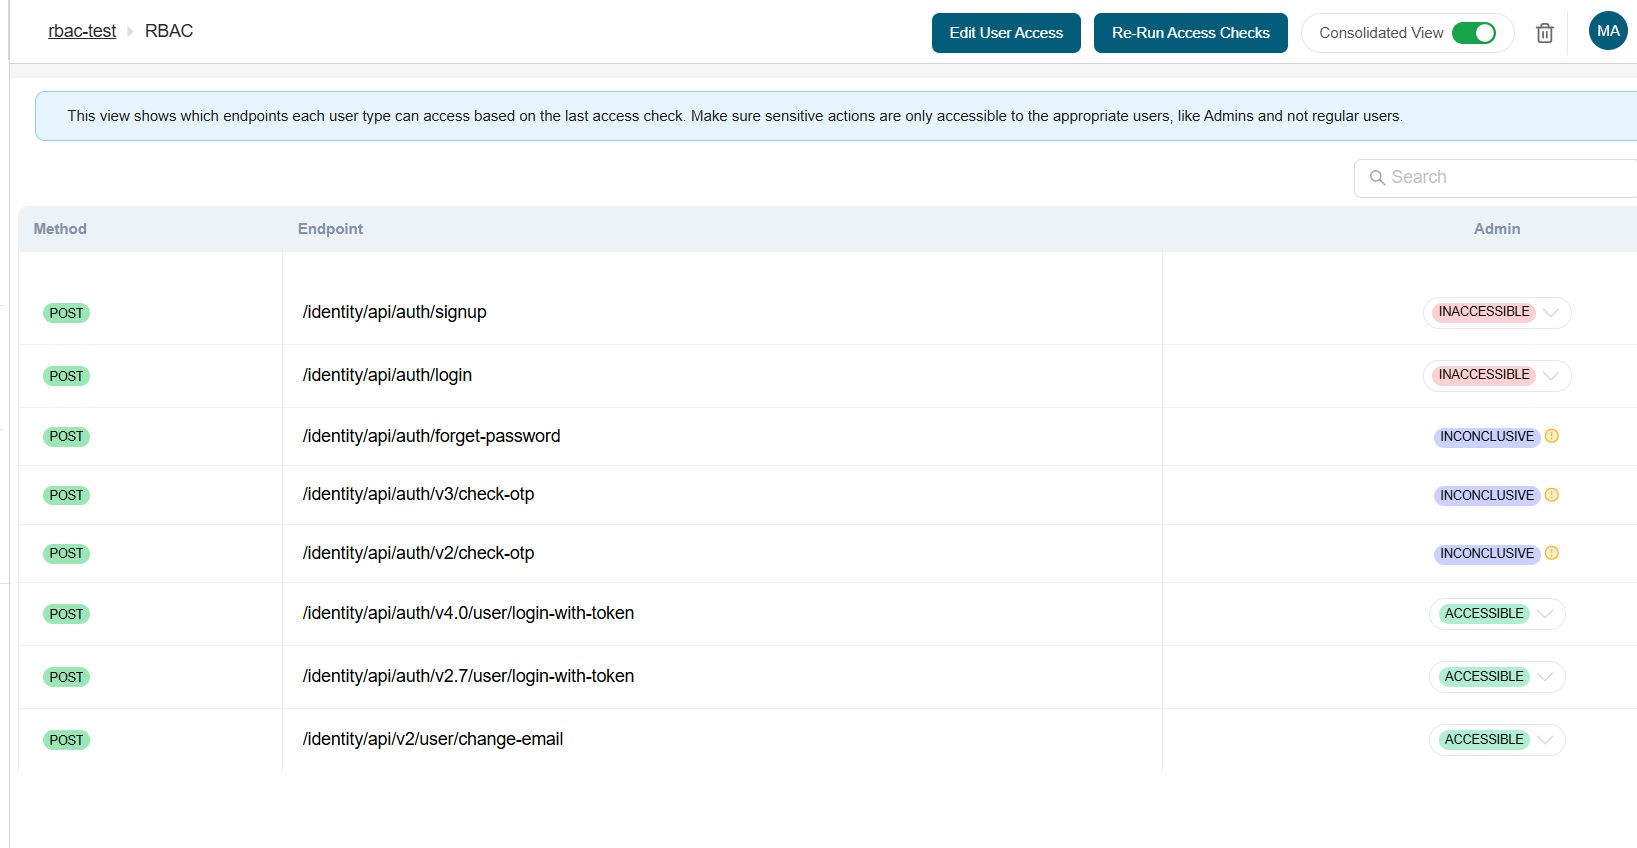
Task: Open the login endpoint INACCESSIBLE dropdown
Action: (1550, 376)
